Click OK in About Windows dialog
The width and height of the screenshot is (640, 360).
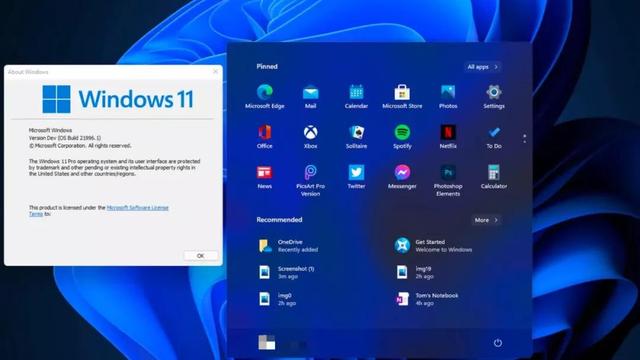[x=200, y=256]
